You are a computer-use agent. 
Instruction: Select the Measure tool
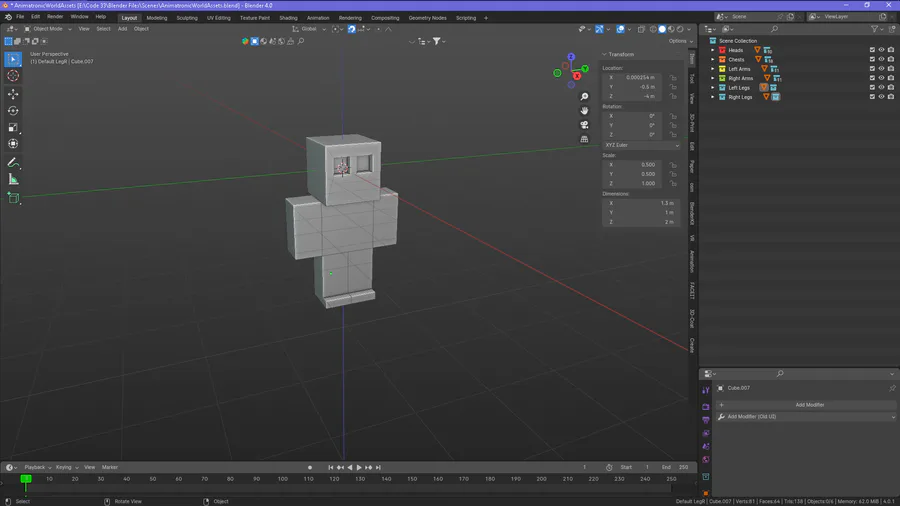(x=13, y=180)
